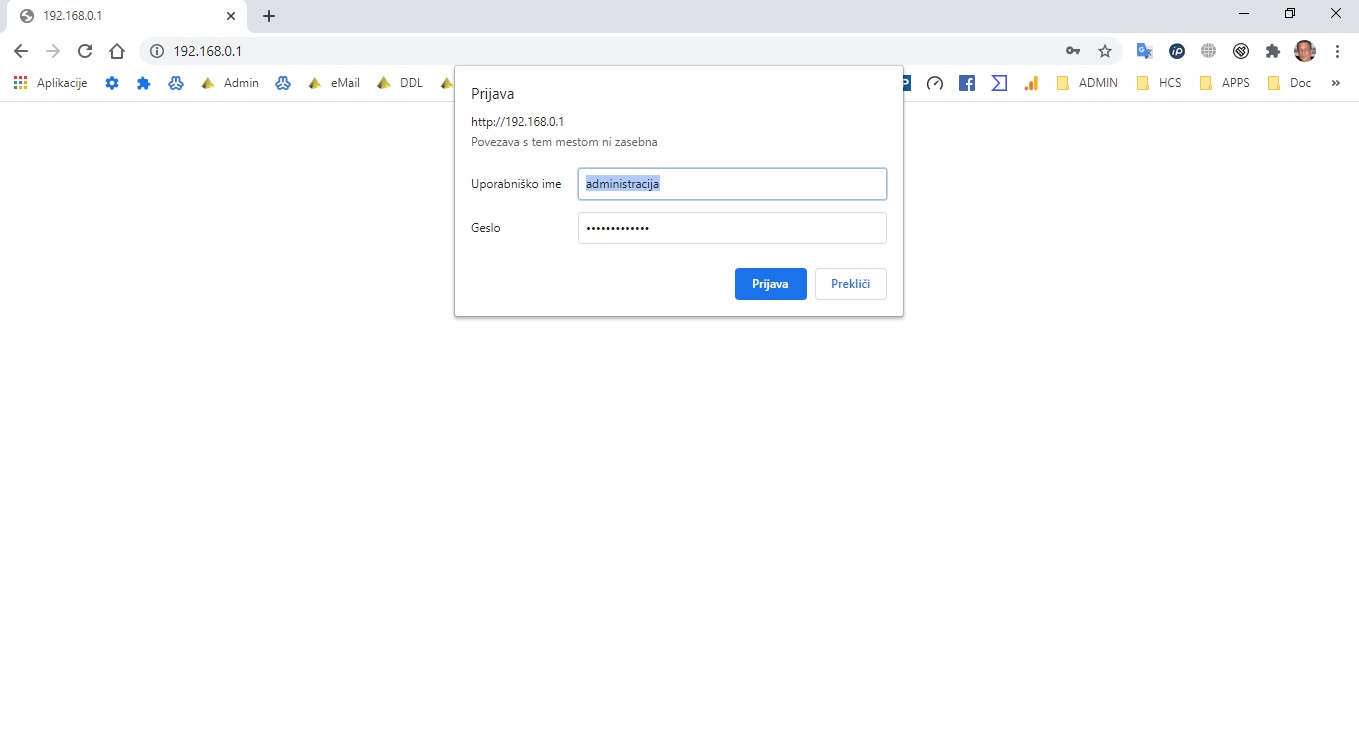Open a new tab
This screenshot has height=735, width=1359.
(x=269, y=16)
